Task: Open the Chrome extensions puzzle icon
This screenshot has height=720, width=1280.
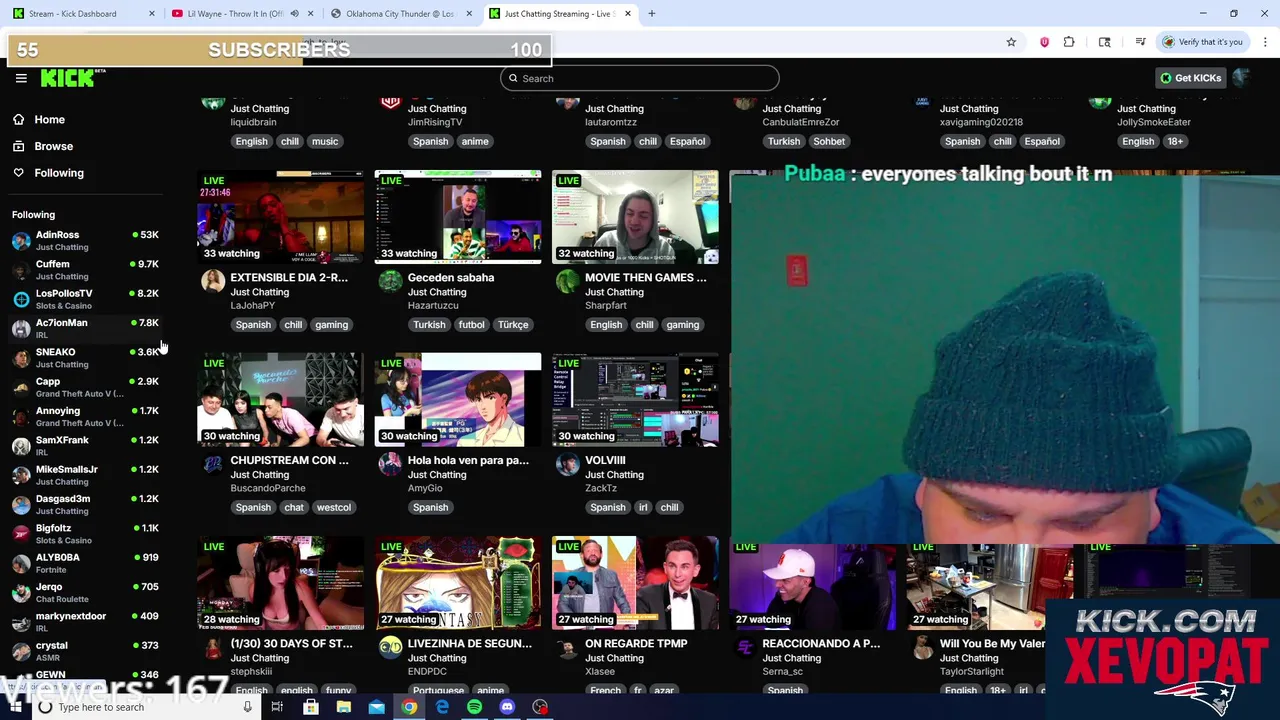Action: (1069, 42)
